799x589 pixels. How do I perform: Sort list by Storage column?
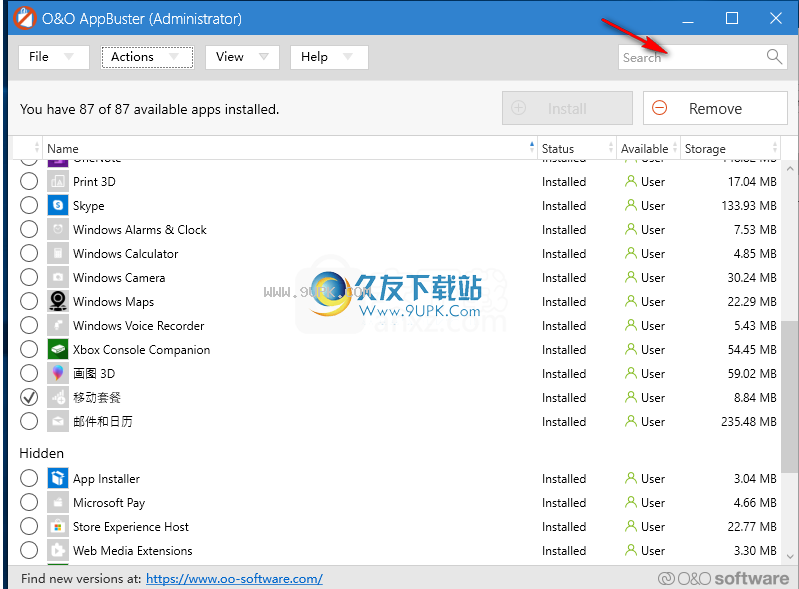point(730,148)
